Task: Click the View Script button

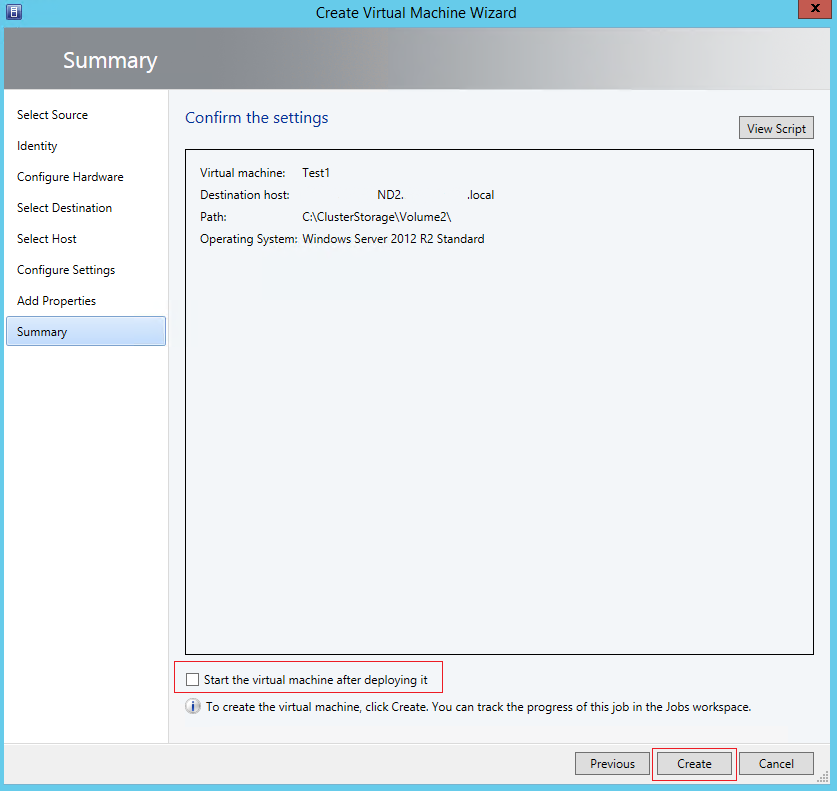Action: point(776,129)
